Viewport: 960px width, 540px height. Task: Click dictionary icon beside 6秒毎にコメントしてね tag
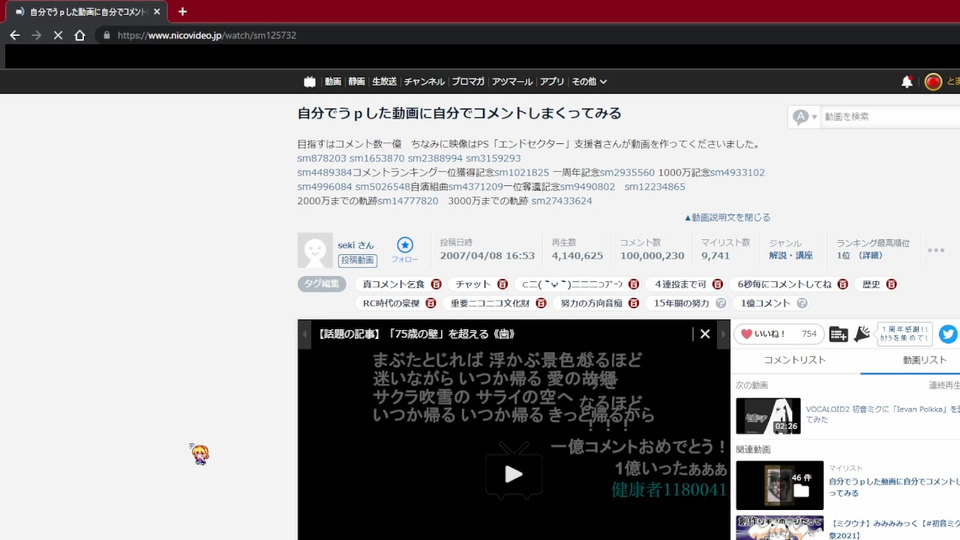click(x=842, y=284)
